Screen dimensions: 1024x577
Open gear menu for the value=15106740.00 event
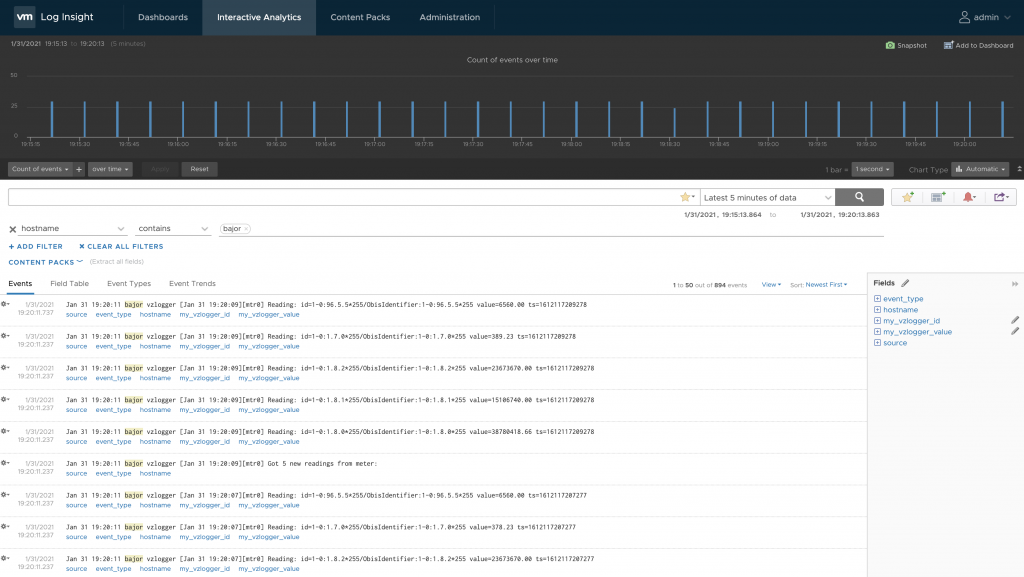click(x=5, y=399)
